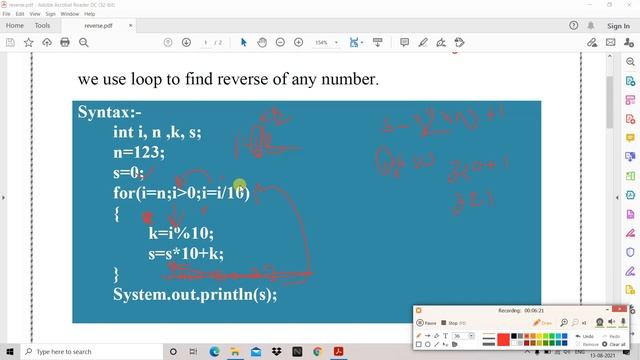
Task: Open the File menu
Action: tap(7, 14)
